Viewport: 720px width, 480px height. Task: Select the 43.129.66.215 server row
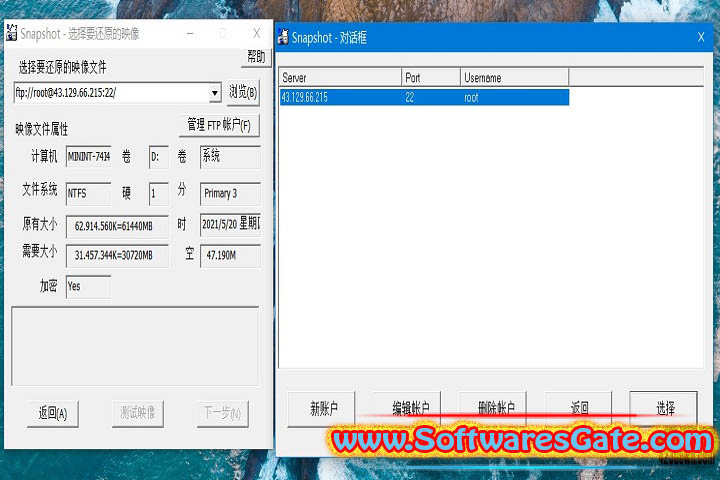click(x=424, y=97)
